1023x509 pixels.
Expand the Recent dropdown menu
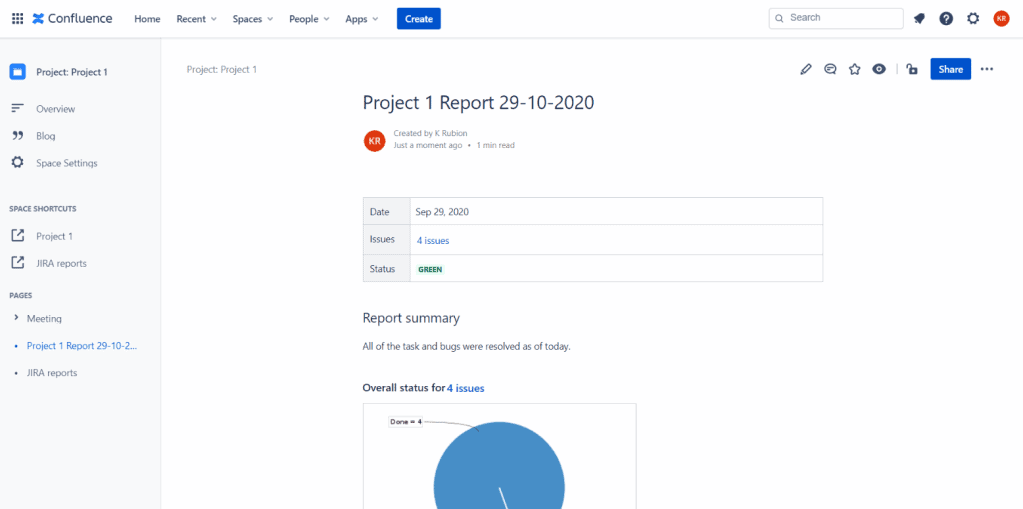tap(196, 19)
